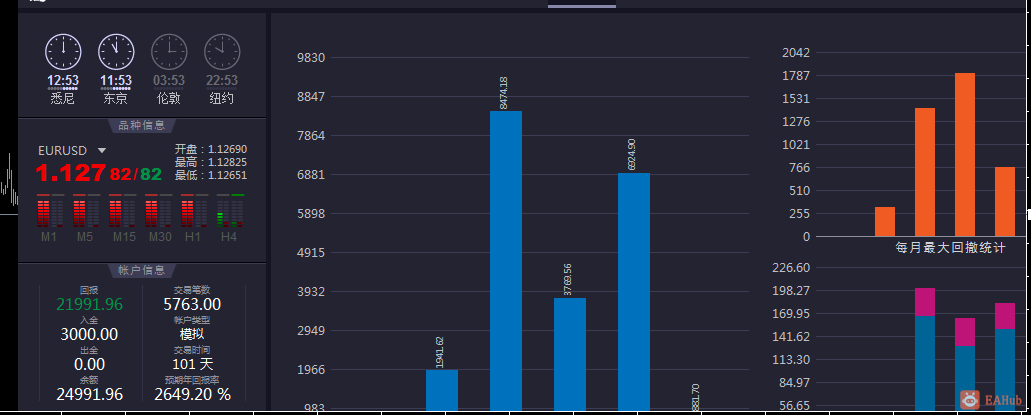Image resolution: width=1031 pixels, height=415 pixels.
Task: Click the New York clock icon
Action: [222, 52]
